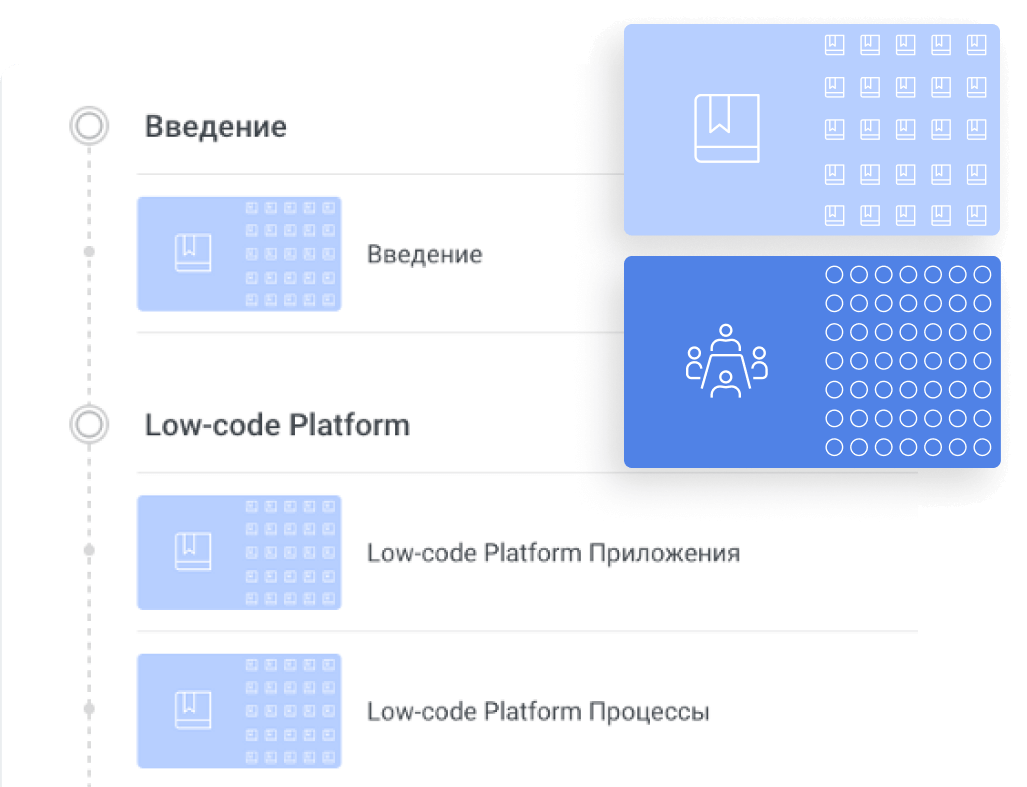Click the book icon in Процессы lesson thumbnail
Viewport: 1027px width, 787px height.
193,710
